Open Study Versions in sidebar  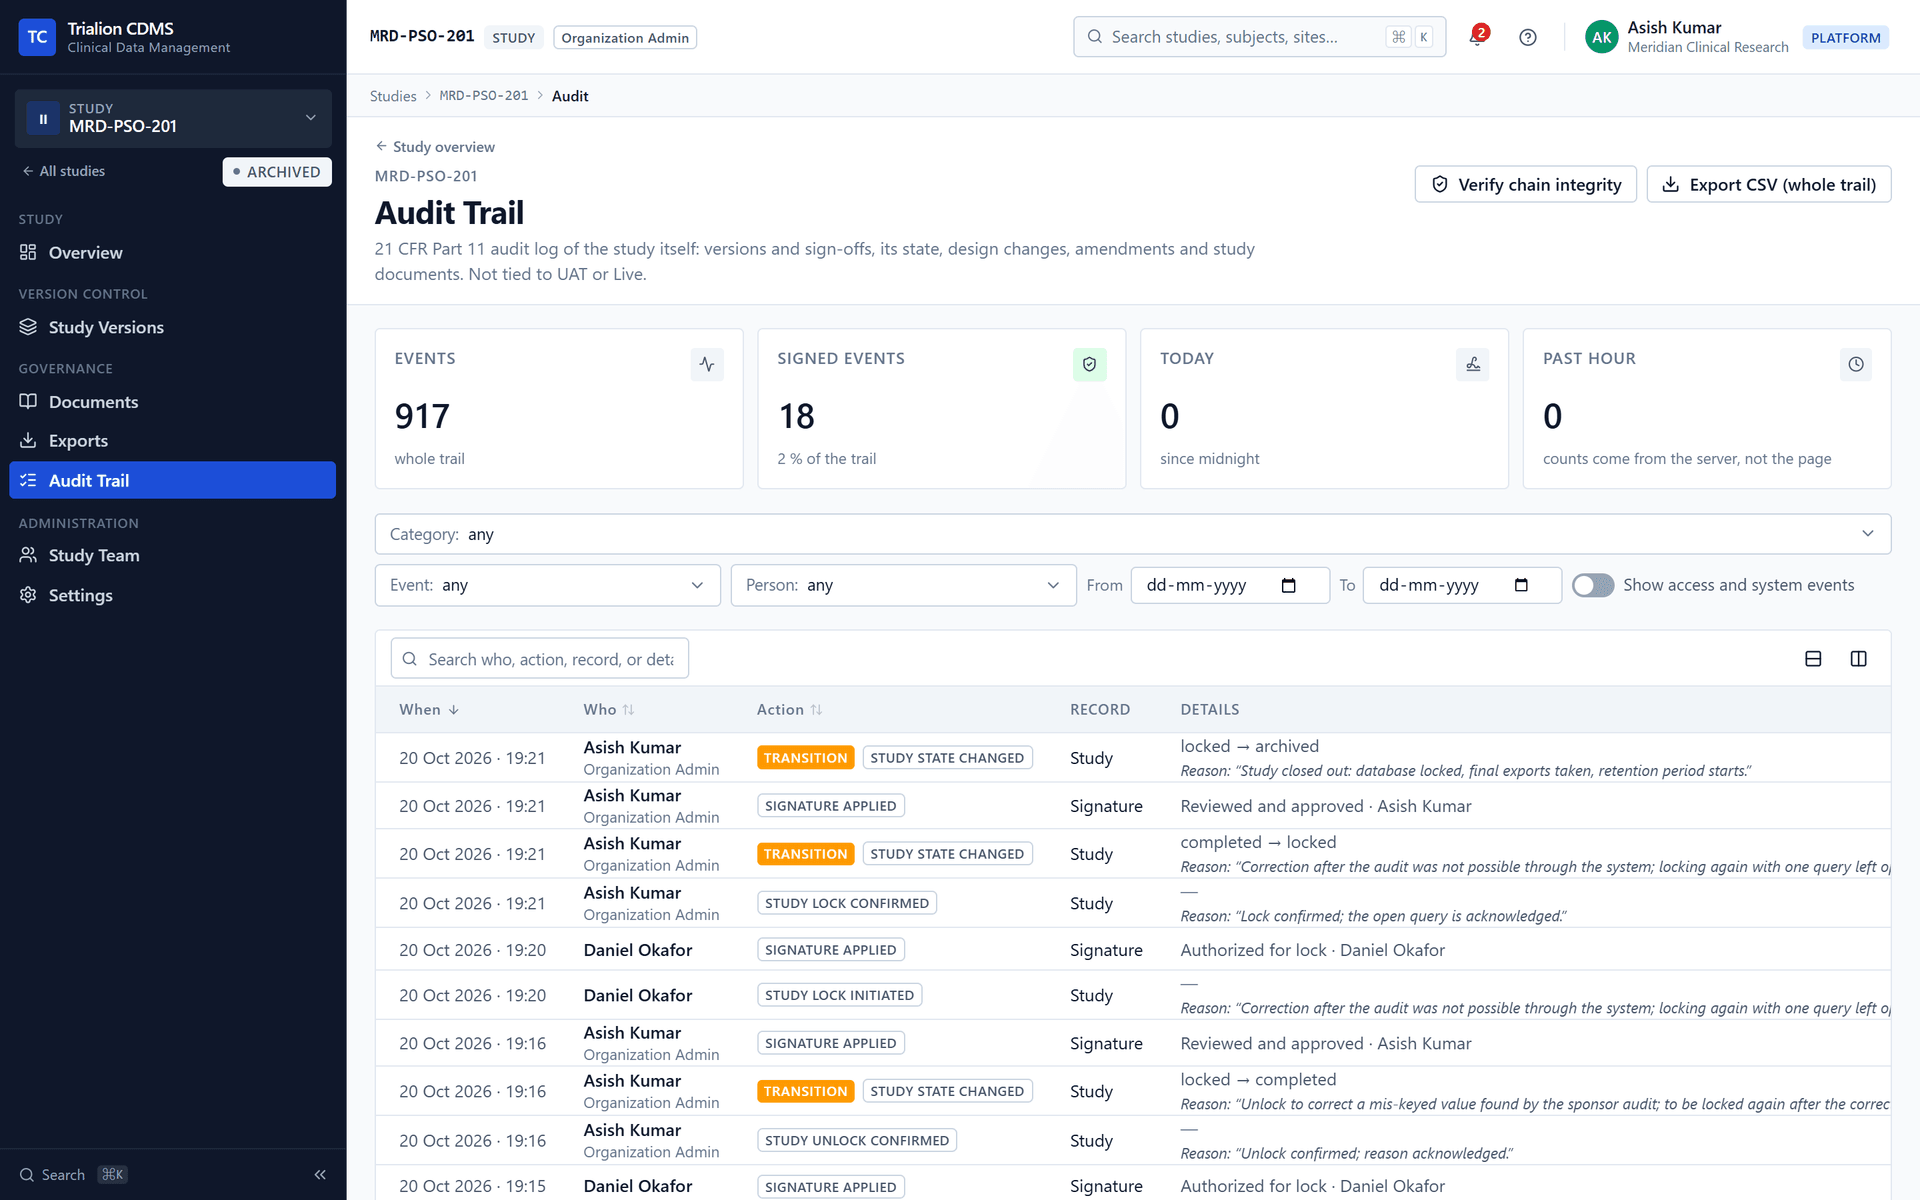172,327
